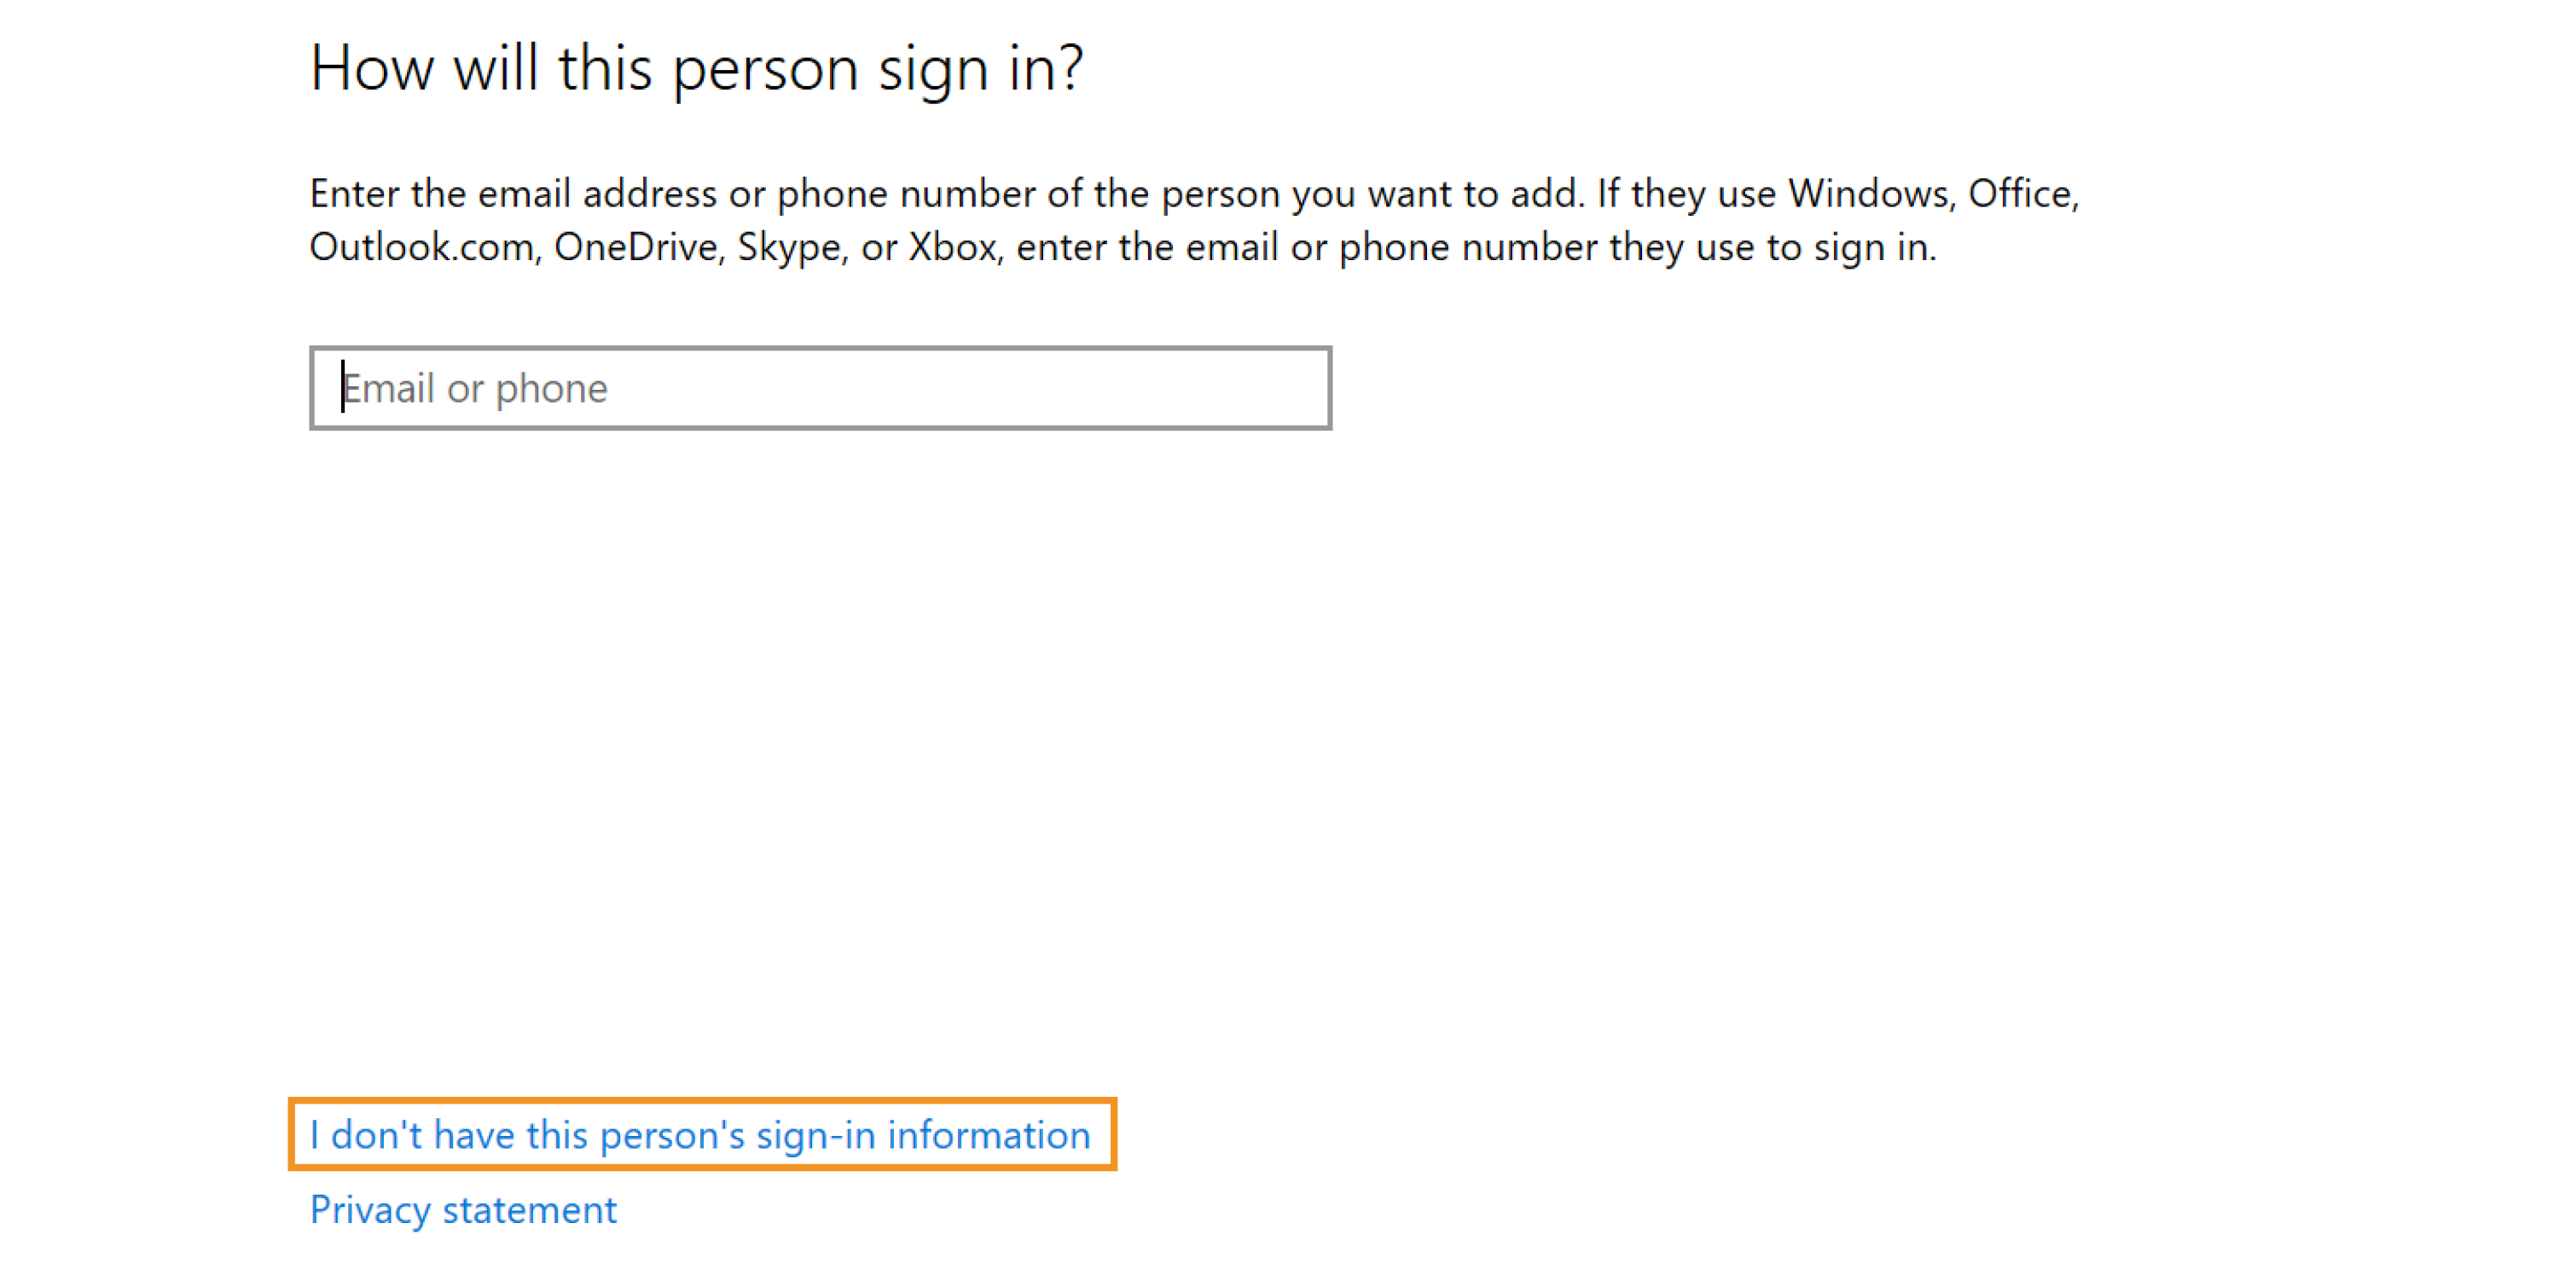Click the "How will this person sign in?" heading
Image resolution: width=2576 pixels, height=1287 pixels.
[x=696, y=68]
